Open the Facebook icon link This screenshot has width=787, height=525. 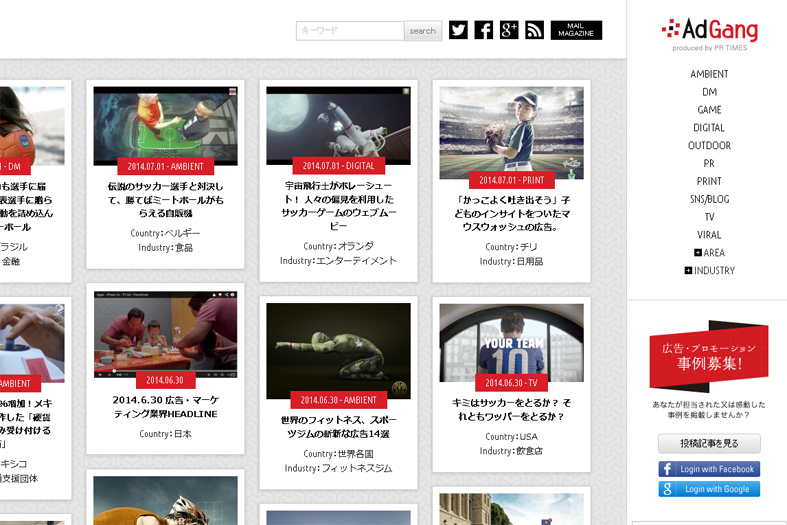[484, 30]
